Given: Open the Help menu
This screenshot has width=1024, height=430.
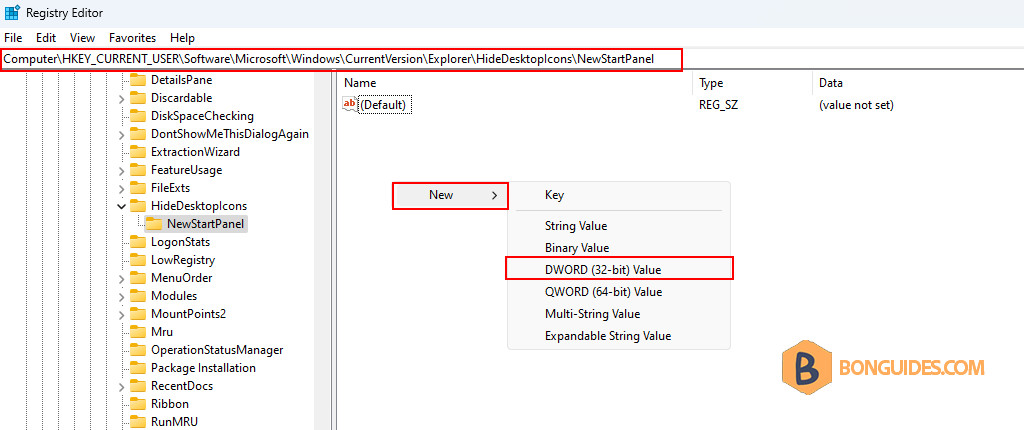Looking at the screenshot, I should 182,38.
